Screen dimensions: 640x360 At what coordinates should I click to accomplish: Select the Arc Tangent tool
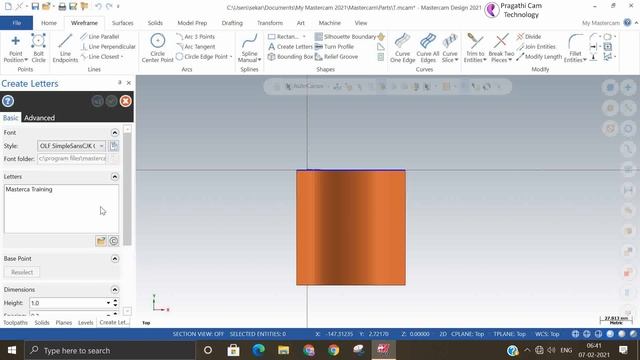[196, 47]
